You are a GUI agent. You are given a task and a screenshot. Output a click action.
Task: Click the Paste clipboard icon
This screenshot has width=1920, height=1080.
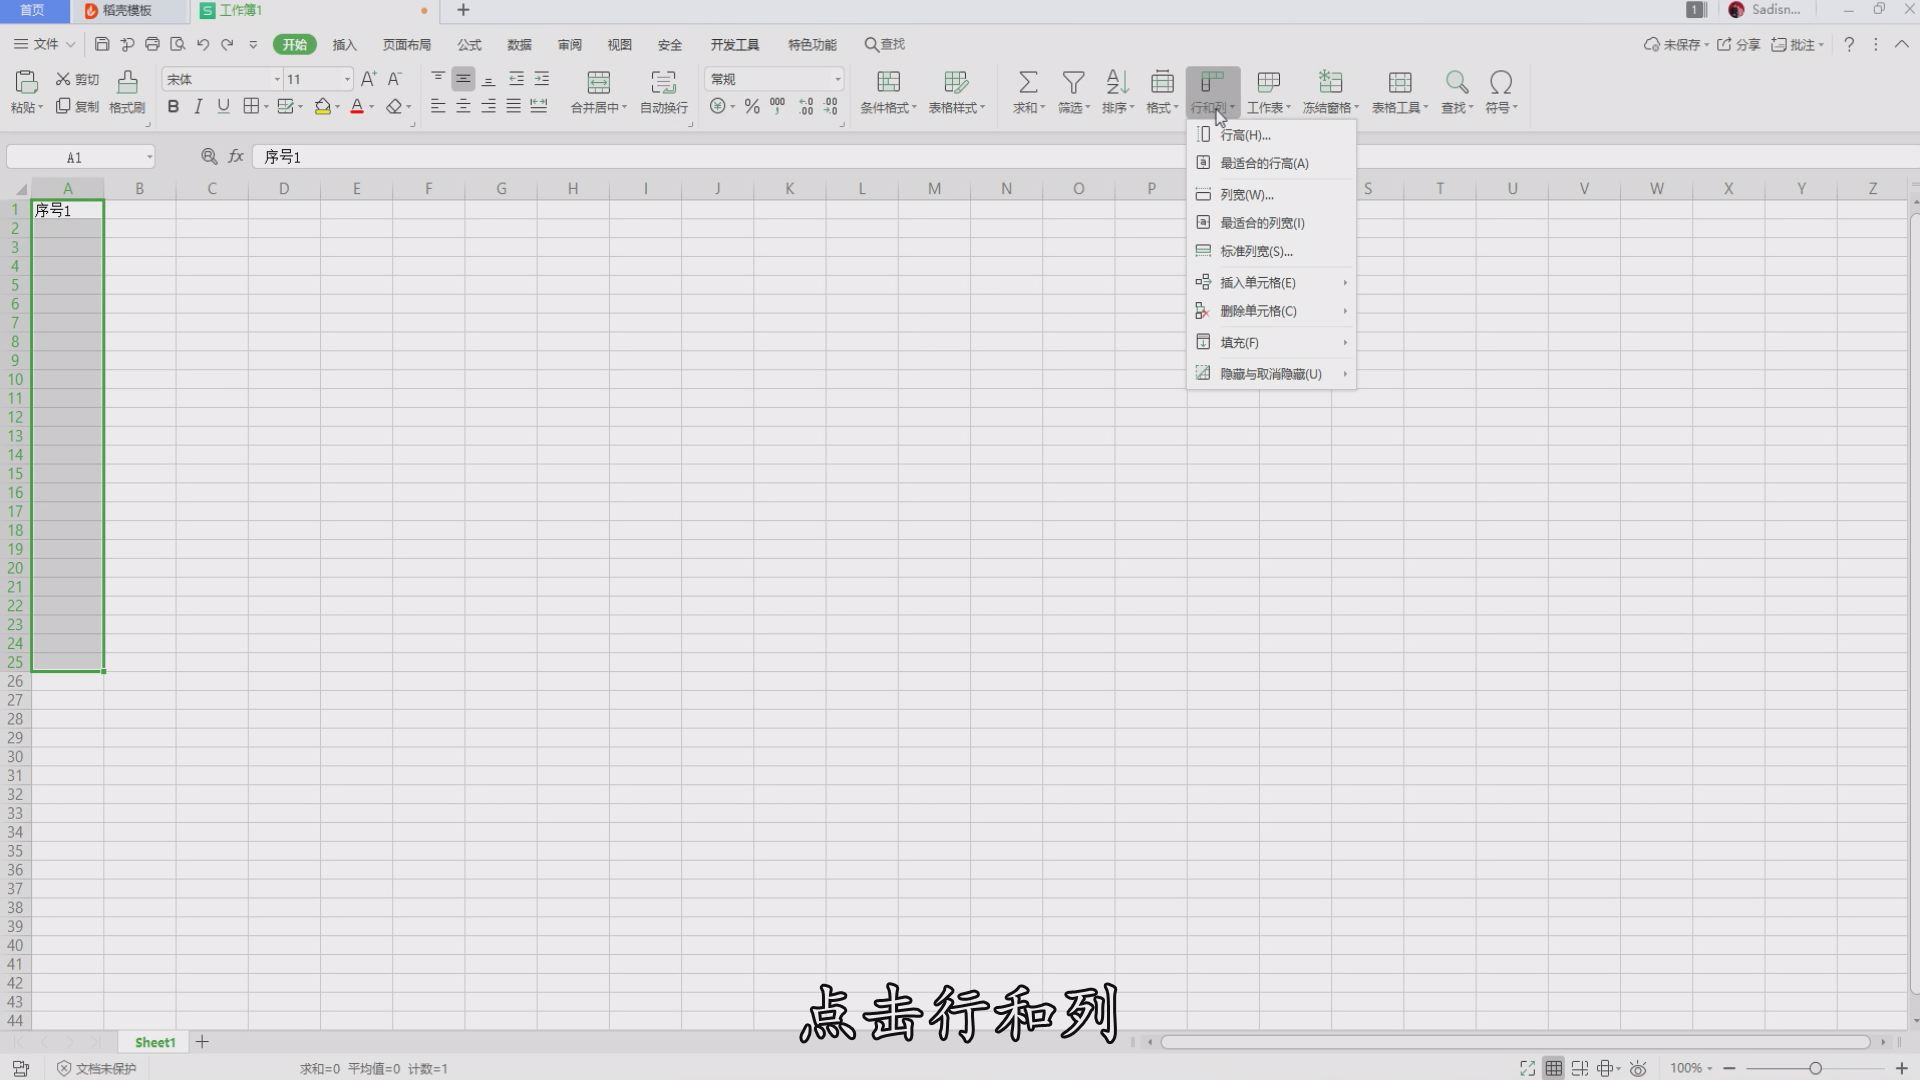pyautogui.click(x=27, y=82)
